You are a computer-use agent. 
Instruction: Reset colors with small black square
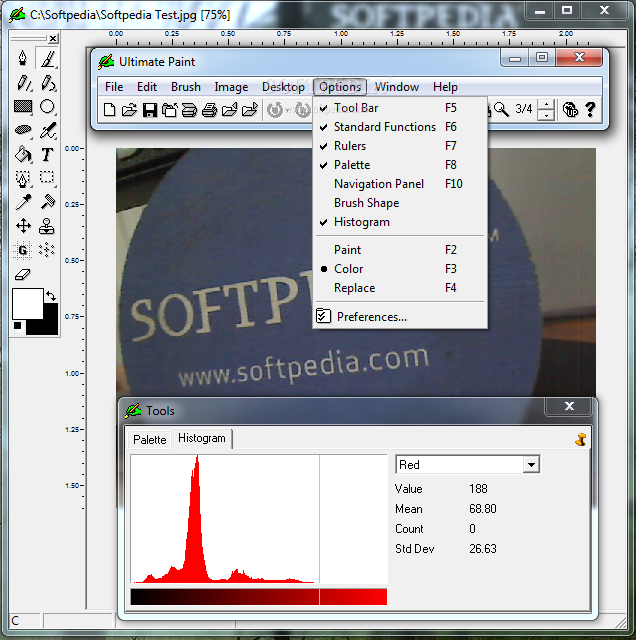click(18, 325)
